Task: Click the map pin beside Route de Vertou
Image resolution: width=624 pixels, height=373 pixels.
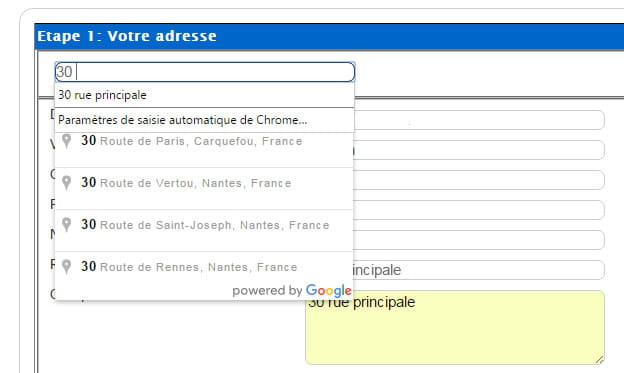Action: tap(66, 183)
